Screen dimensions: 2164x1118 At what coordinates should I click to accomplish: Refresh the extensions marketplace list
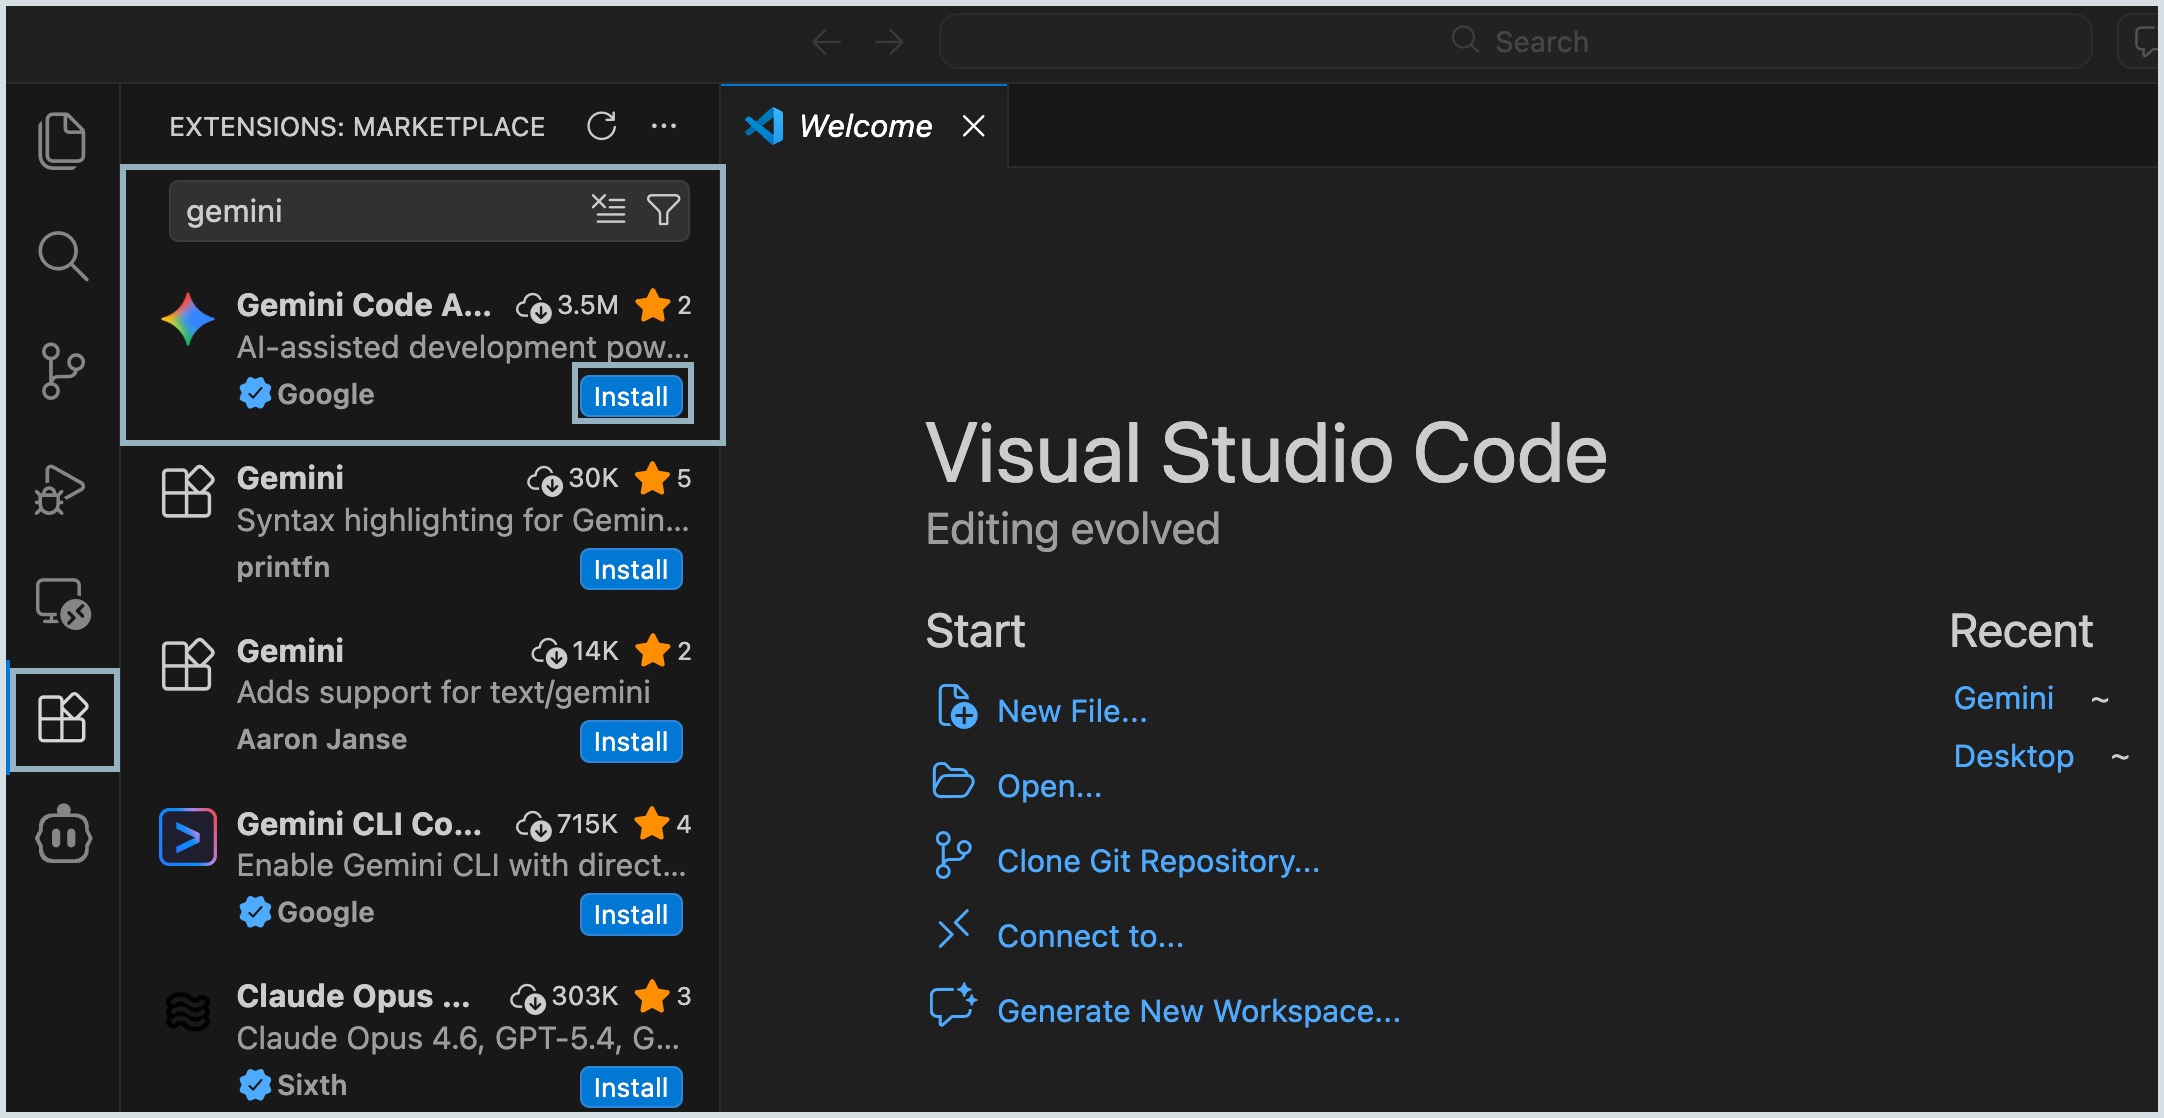[601, 126]
